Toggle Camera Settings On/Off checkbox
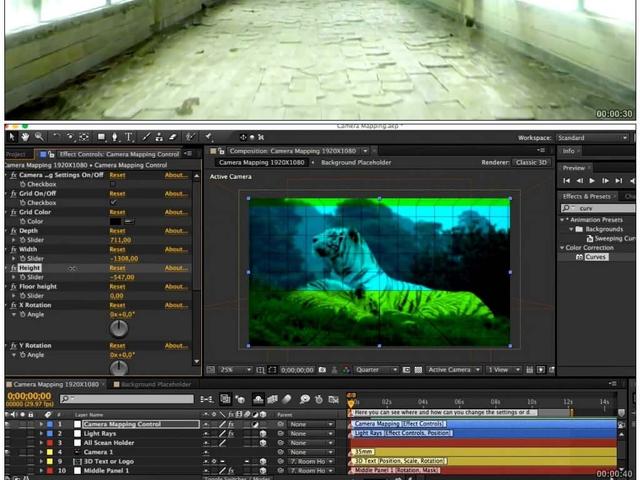Image resolution: width=640 pixels, height=480 pixels. [x=113, y=184]
